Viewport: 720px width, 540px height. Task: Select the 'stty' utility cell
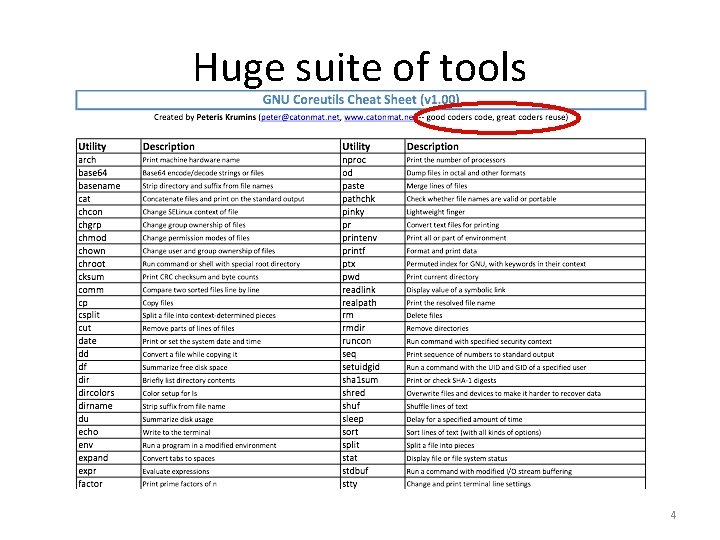tap(372, 484)
